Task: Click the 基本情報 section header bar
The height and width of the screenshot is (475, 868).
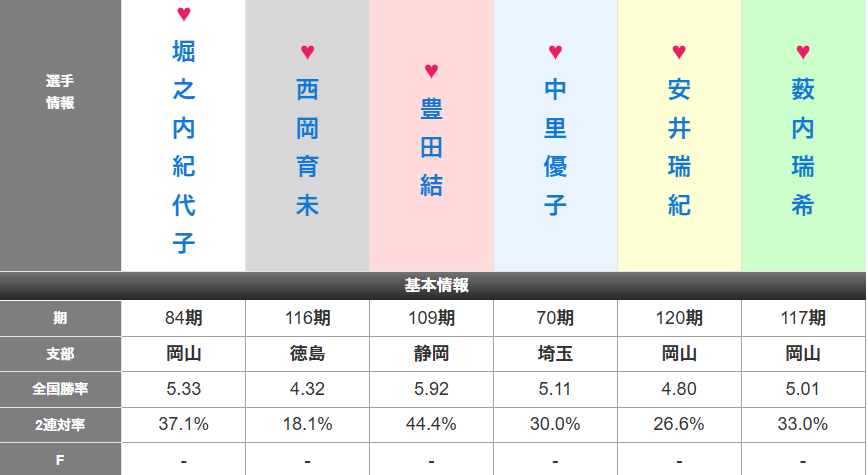Action: (433, 286)
